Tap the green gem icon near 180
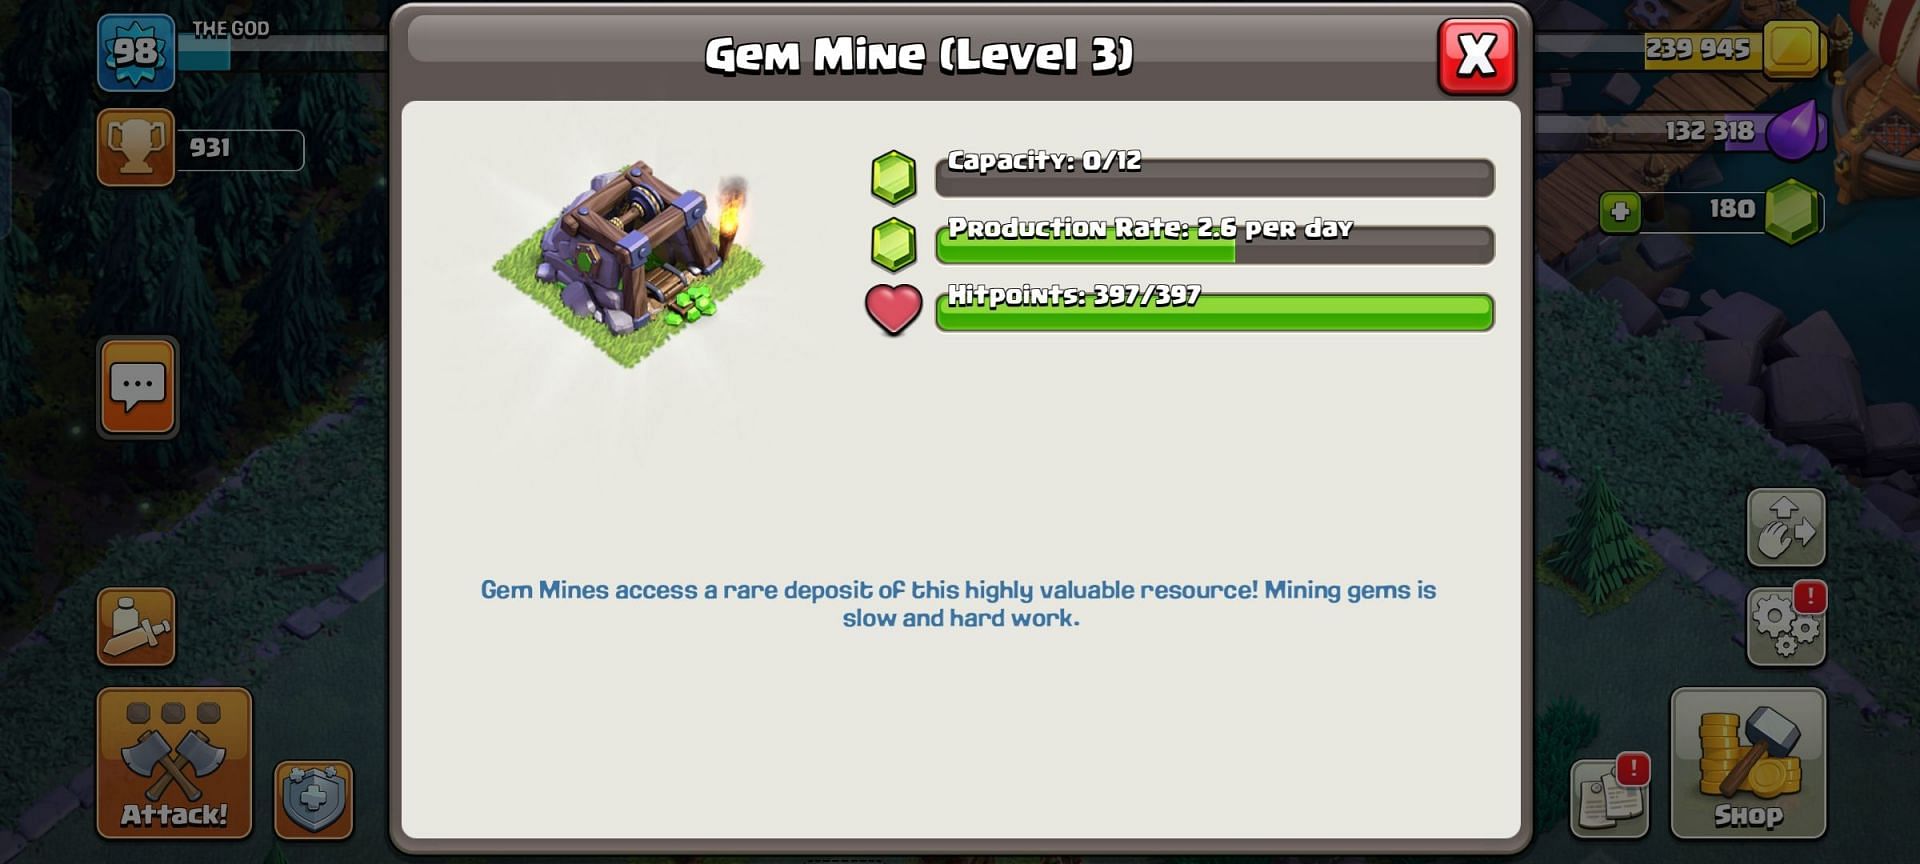 pos(1791,211)
